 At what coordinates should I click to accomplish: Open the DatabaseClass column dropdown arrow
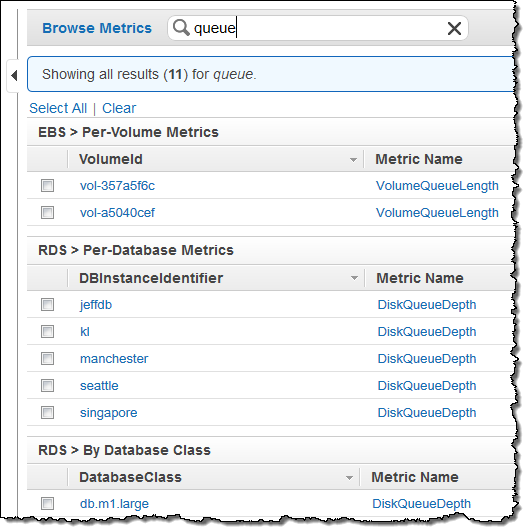[349, 478]
